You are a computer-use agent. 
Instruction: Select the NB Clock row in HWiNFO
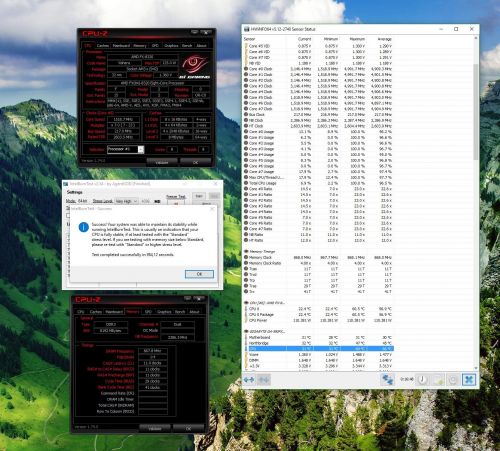point(318,120)
